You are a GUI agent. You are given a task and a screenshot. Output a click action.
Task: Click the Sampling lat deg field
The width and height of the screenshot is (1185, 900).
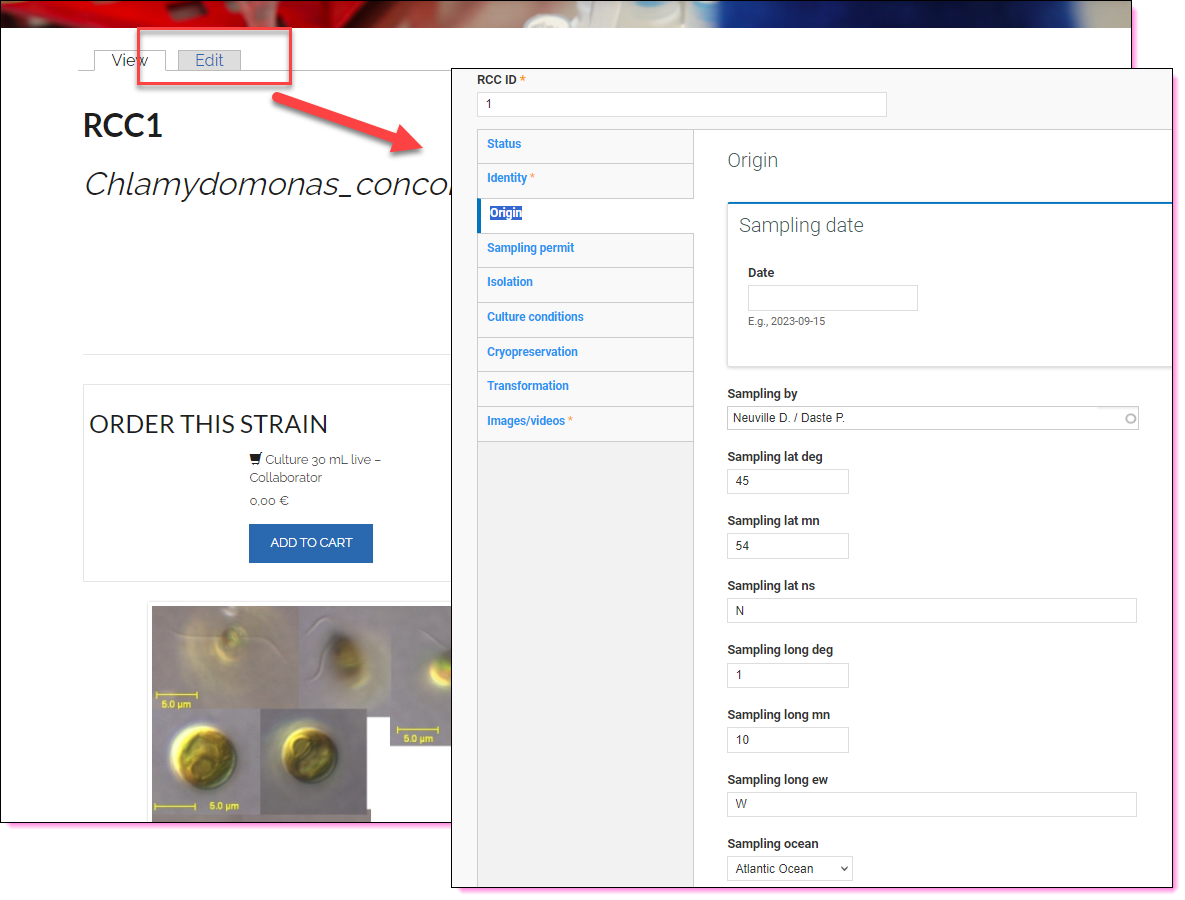click(787, 481)
